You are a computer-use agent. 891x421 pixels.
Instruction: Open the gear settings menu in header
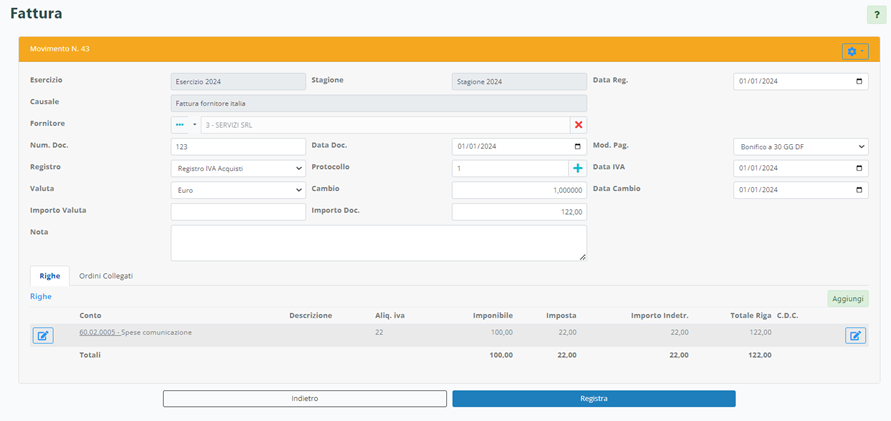pyautogui.click(x=854, y=51)
